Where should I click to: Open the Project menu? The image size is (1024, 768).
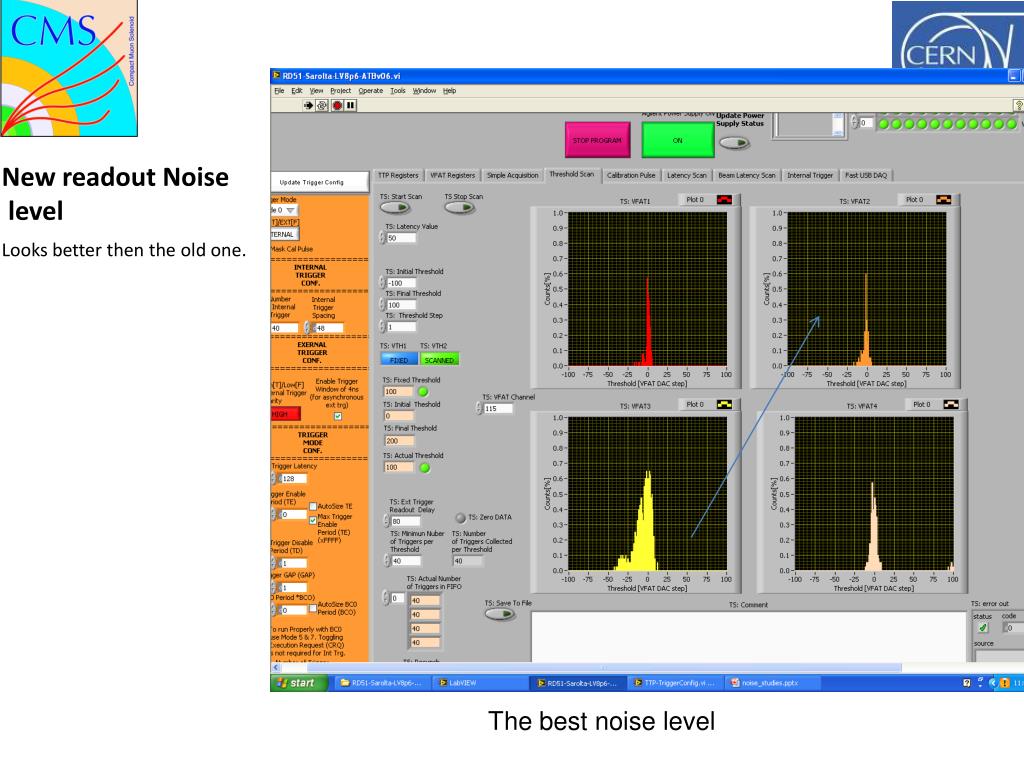(x=340, y=91)
